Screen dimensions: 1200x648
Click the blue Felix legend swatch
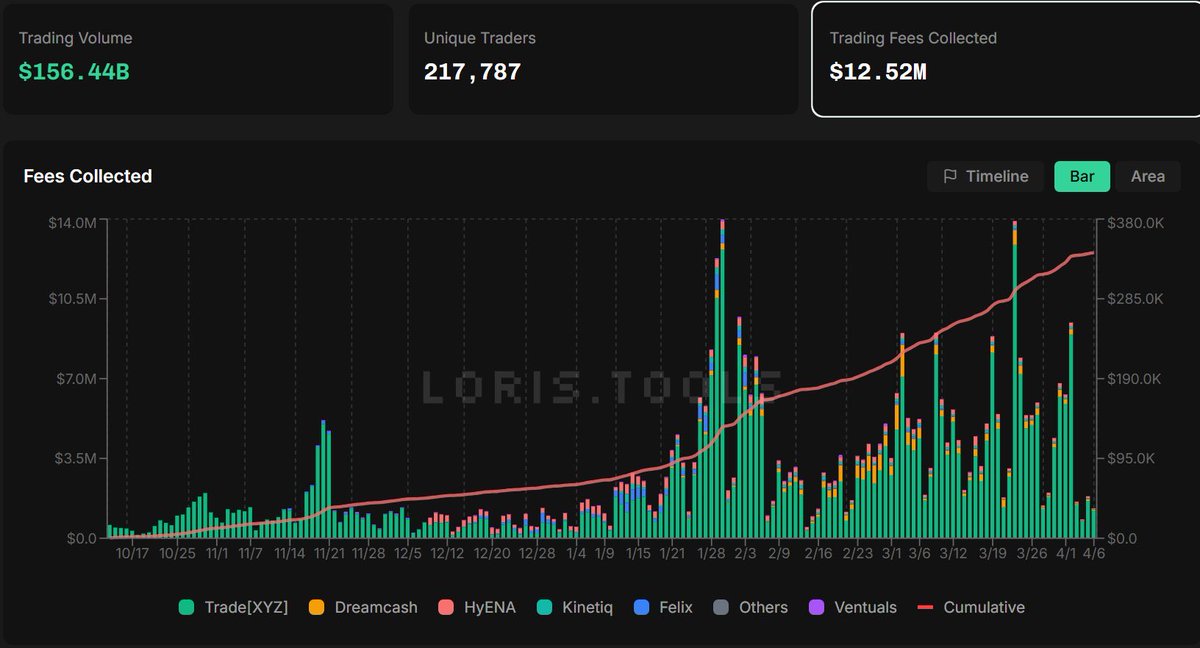(x=641, y=607)
